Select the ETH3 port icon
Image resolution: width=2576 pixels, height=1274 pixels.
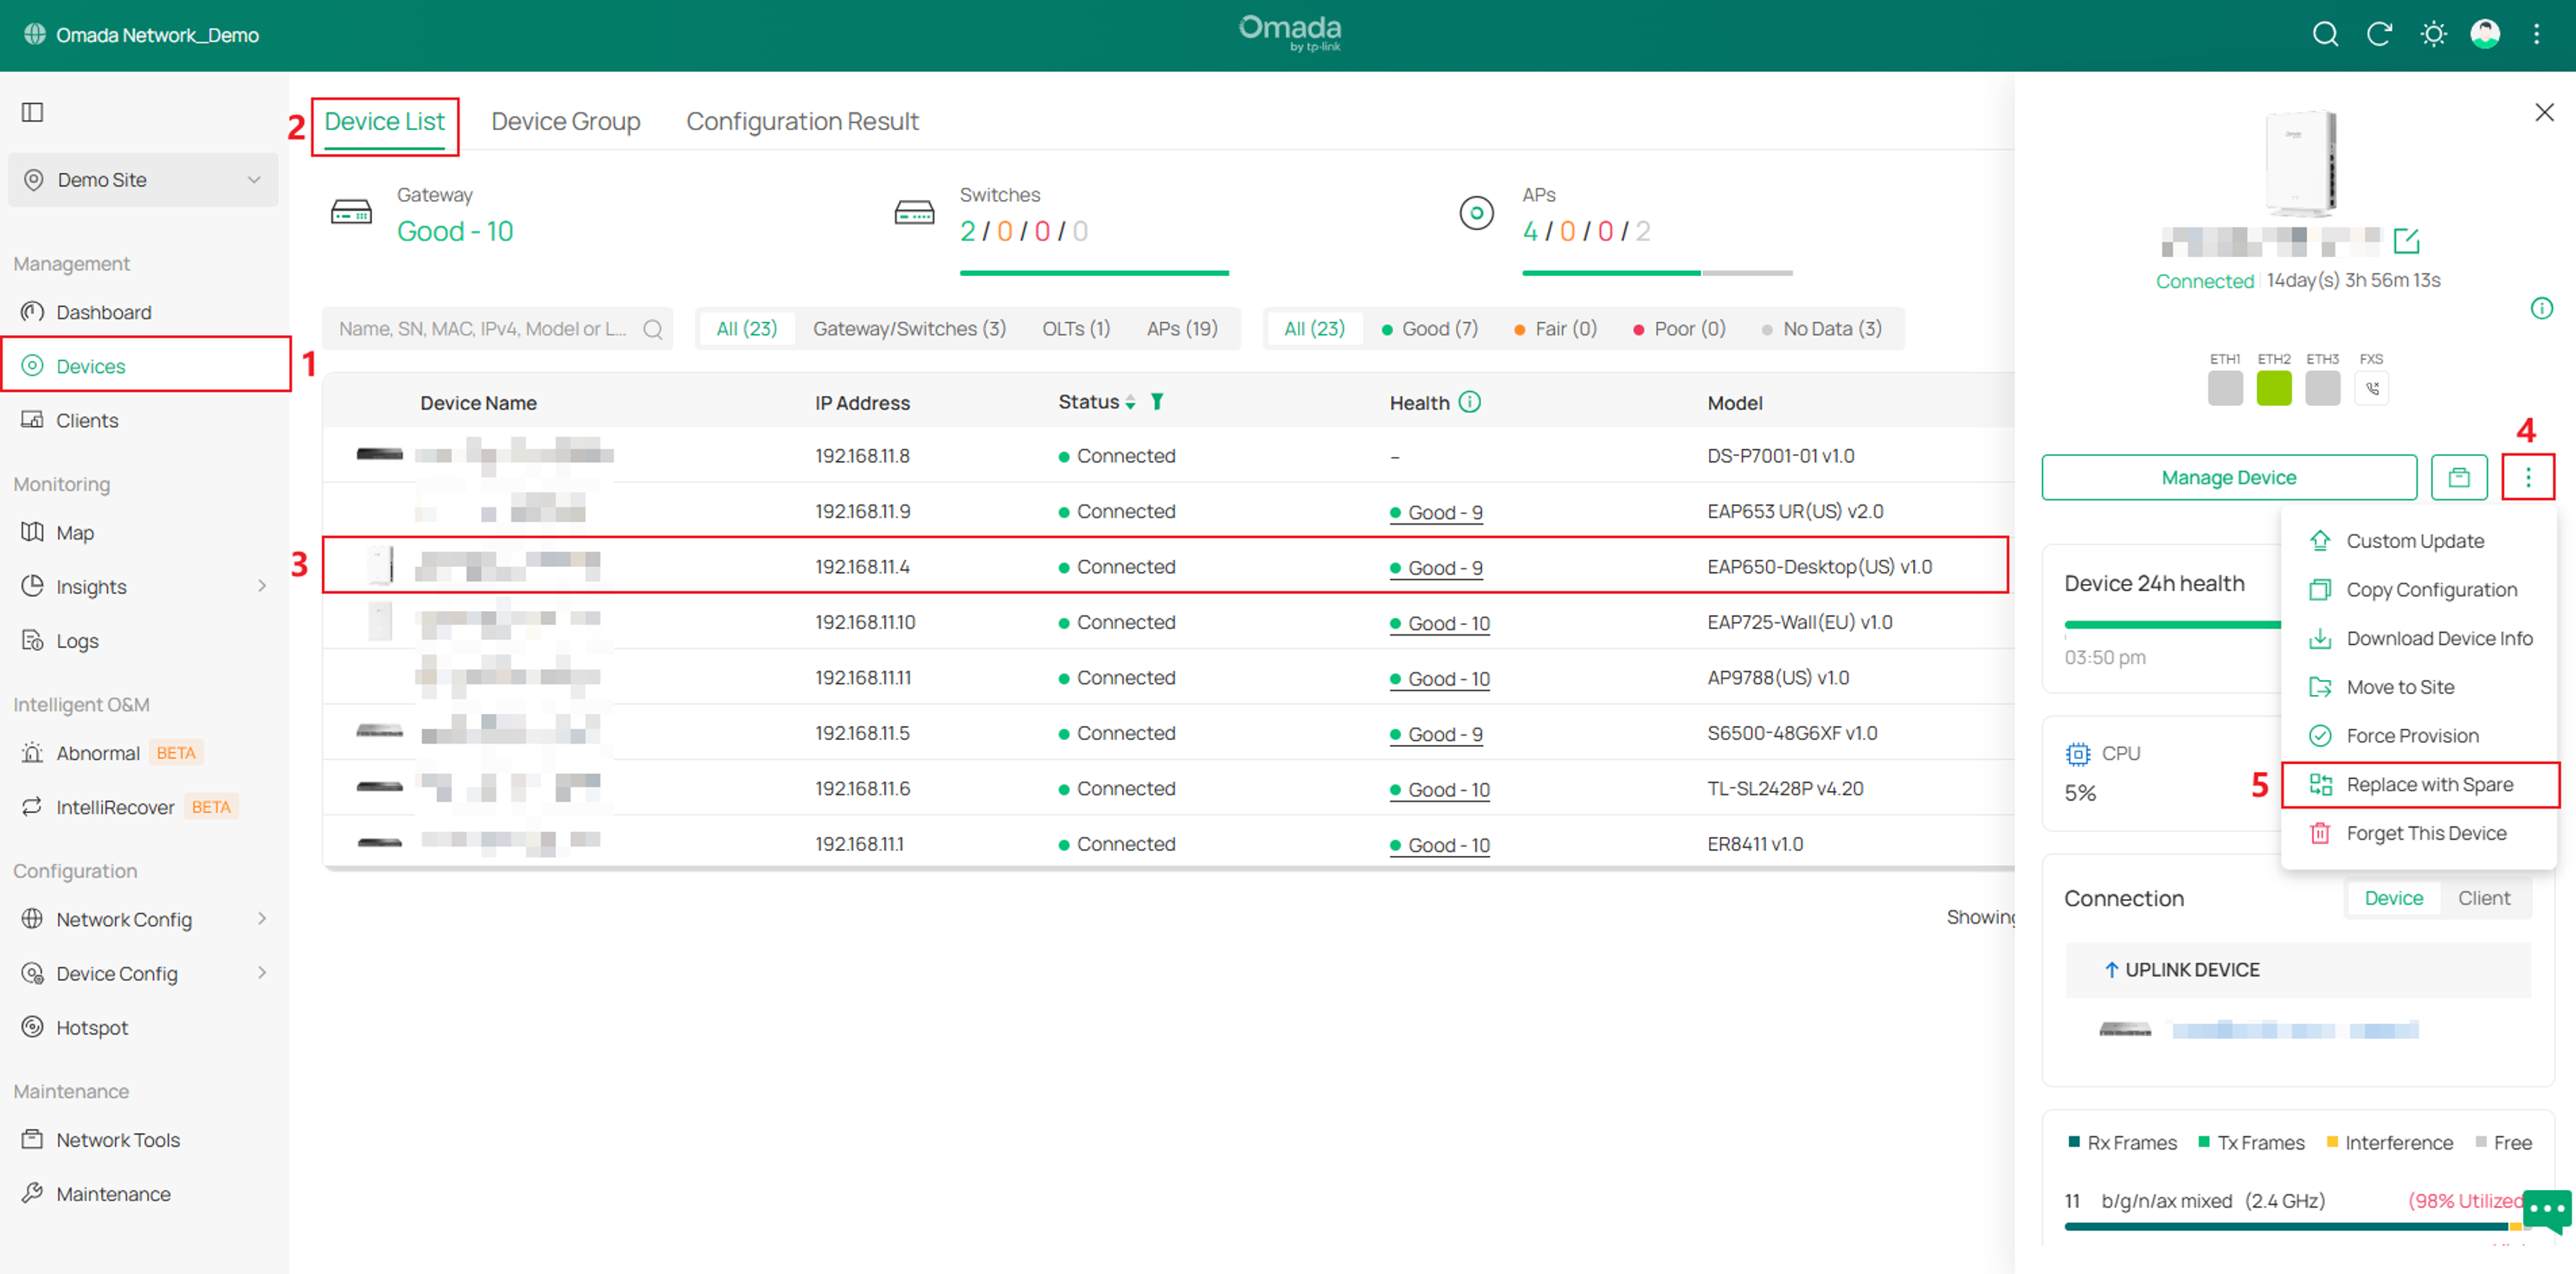(x=2322, y=388)
